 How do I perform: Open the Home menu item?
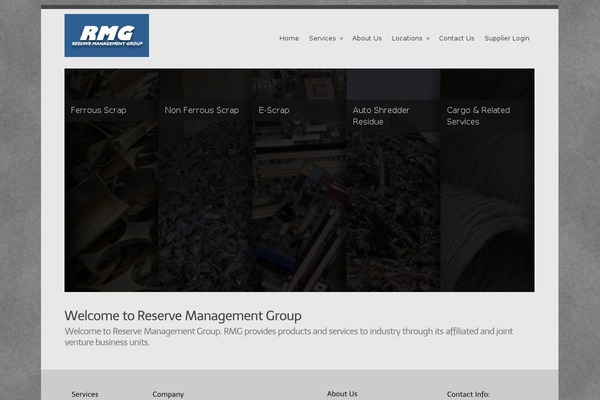pyautogui.click(x=289, y=38)
